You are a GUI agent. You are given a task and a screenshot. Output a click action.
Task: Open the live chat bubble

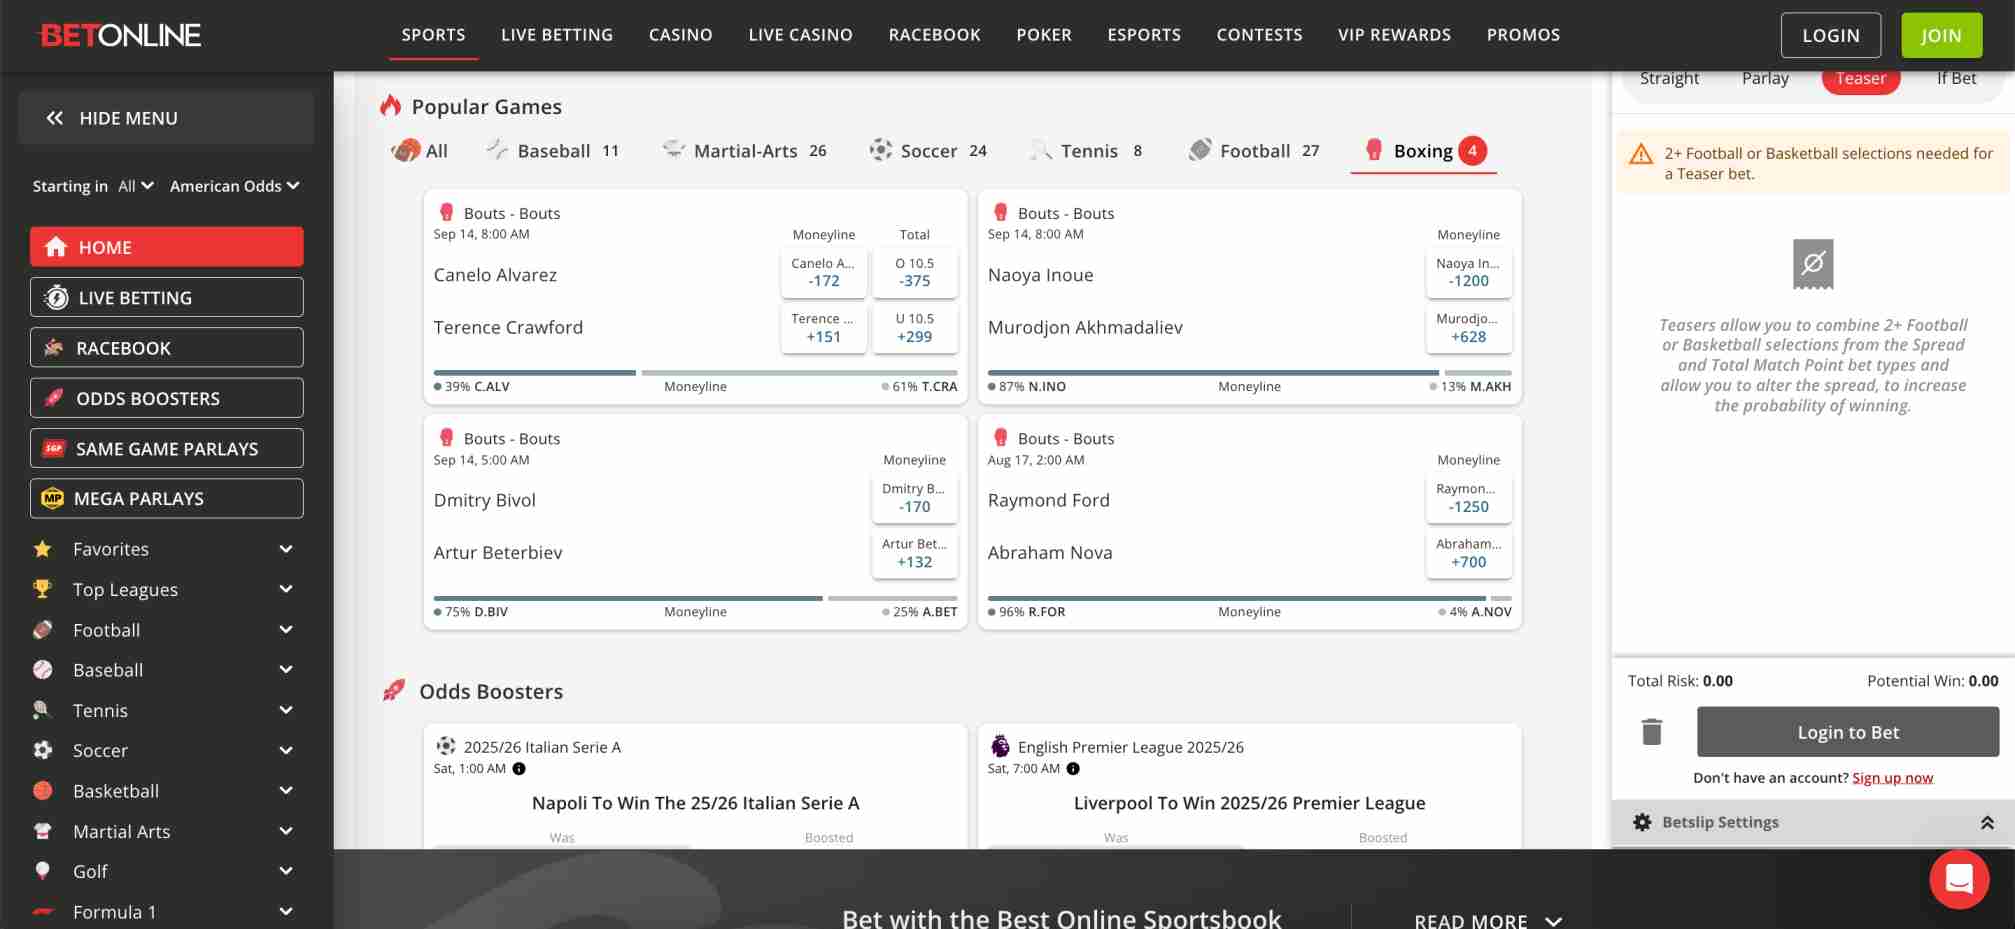click(x=1959, y=879)
